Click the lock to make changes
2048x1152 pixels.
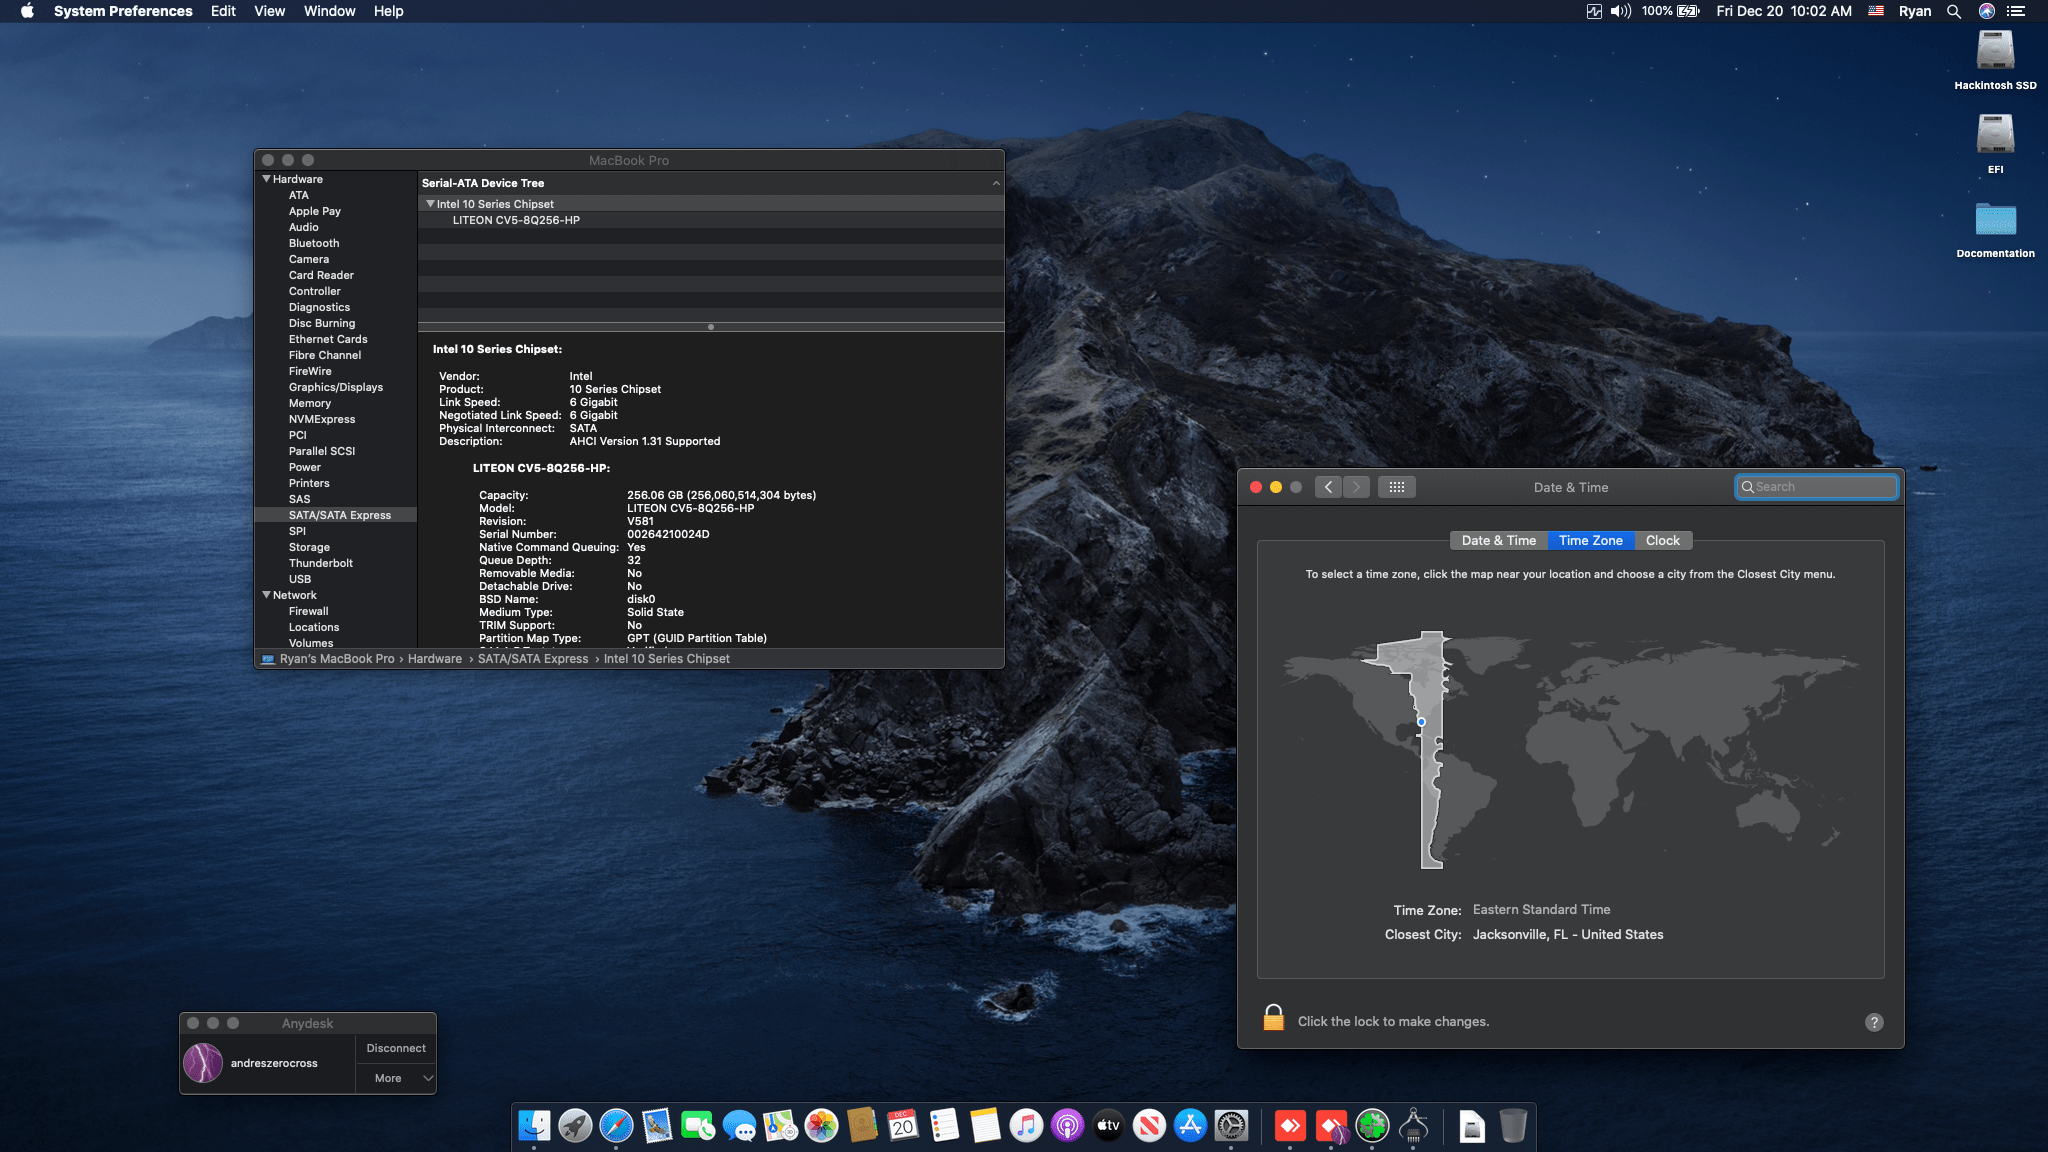[1273, 1018]
